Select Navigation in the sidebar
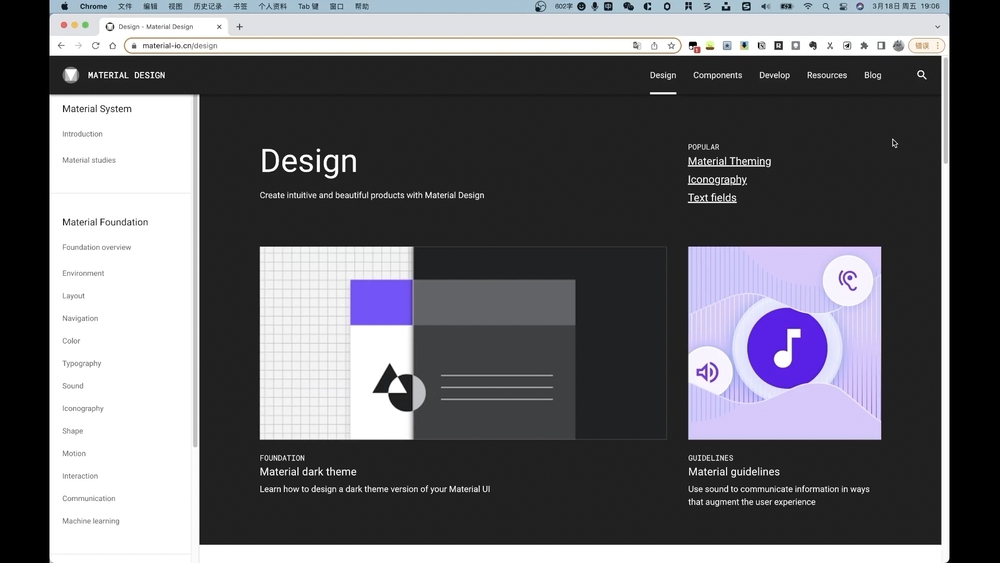The height and width of the screenshot is (563, 1000). coord(80,318)
